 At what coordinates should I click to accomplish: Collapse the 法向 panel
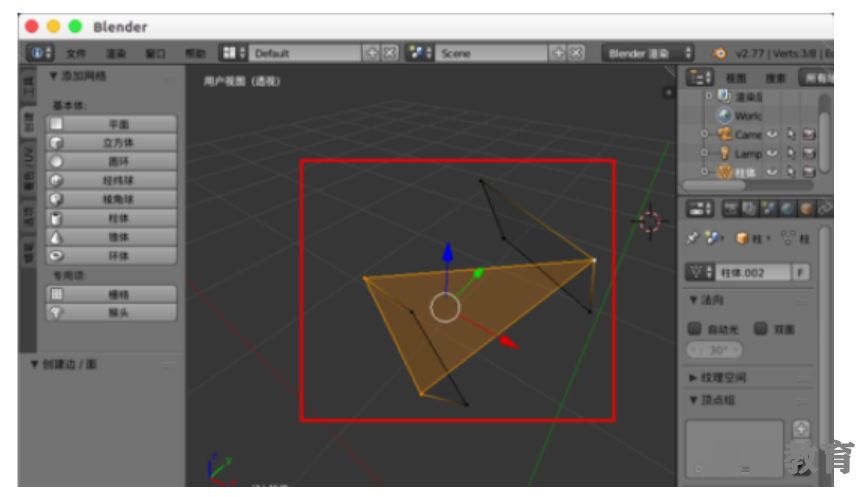click(x=694, y=300)
